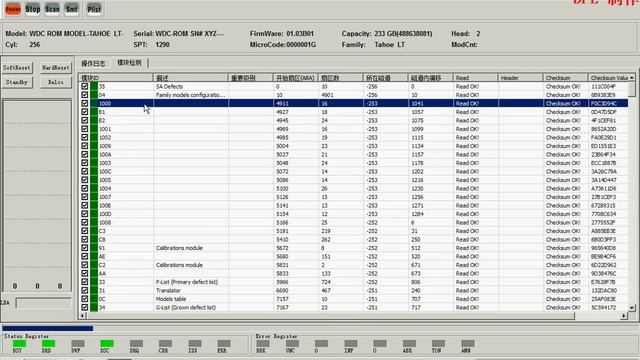Click the 模块ID column header

116,78
